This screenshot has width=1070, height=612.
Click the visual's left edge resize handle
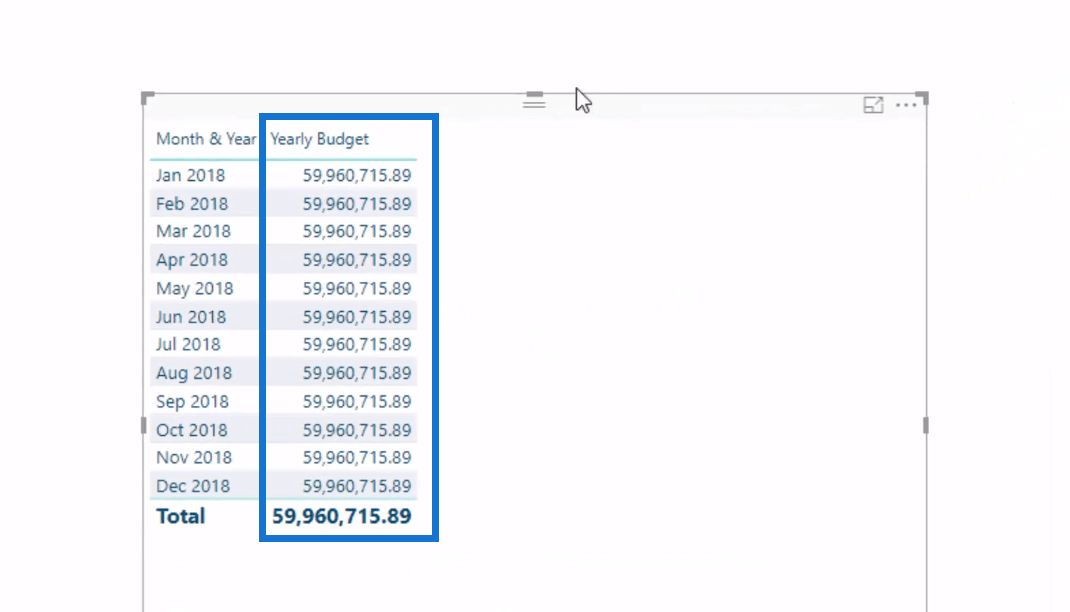tap(143, 426)
